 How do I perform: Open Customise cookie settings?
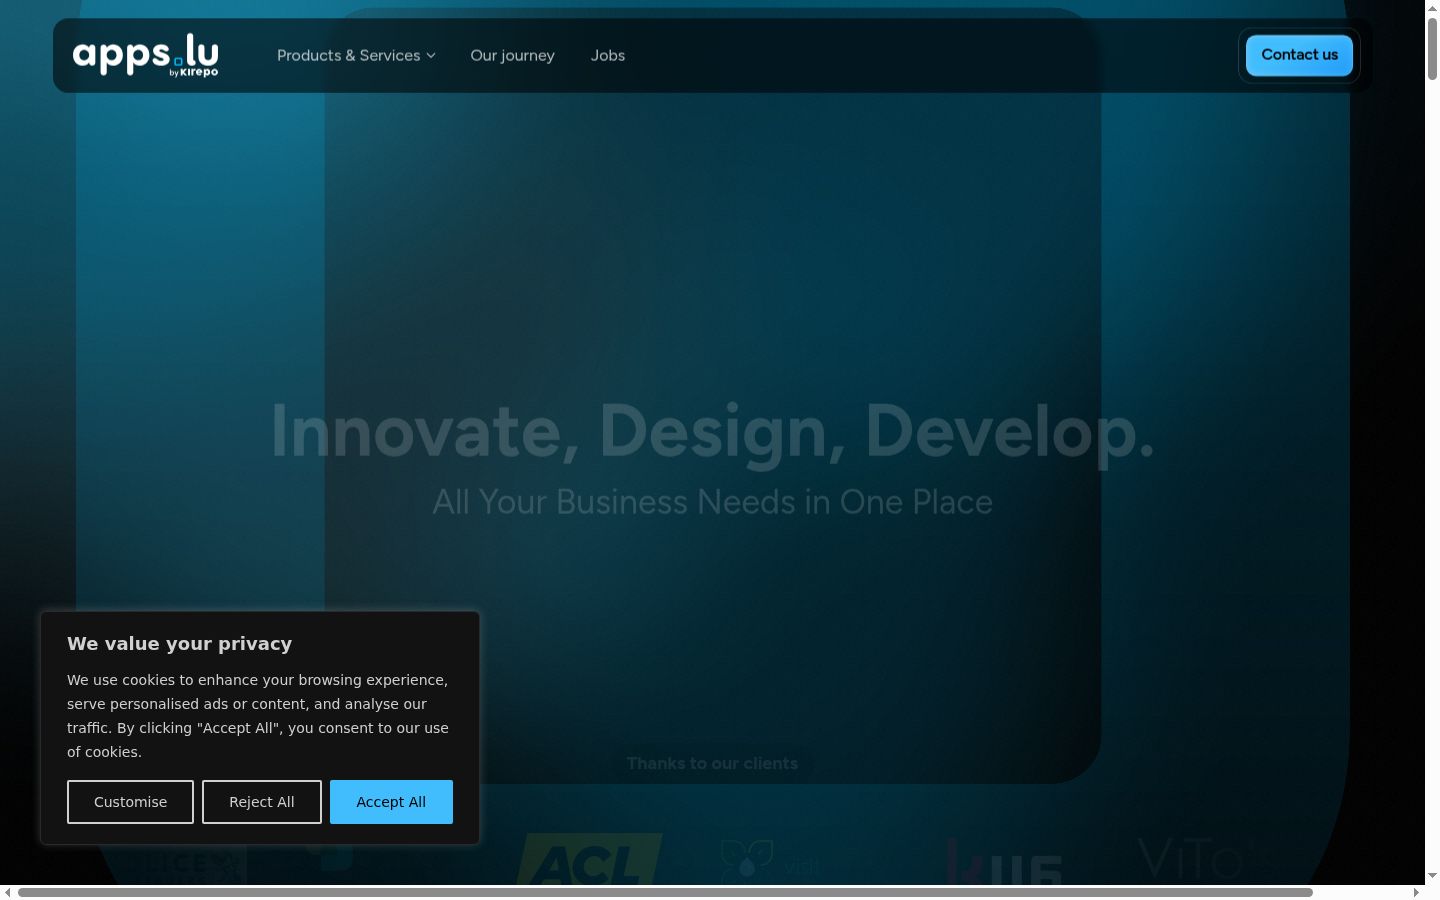[130, 802]
